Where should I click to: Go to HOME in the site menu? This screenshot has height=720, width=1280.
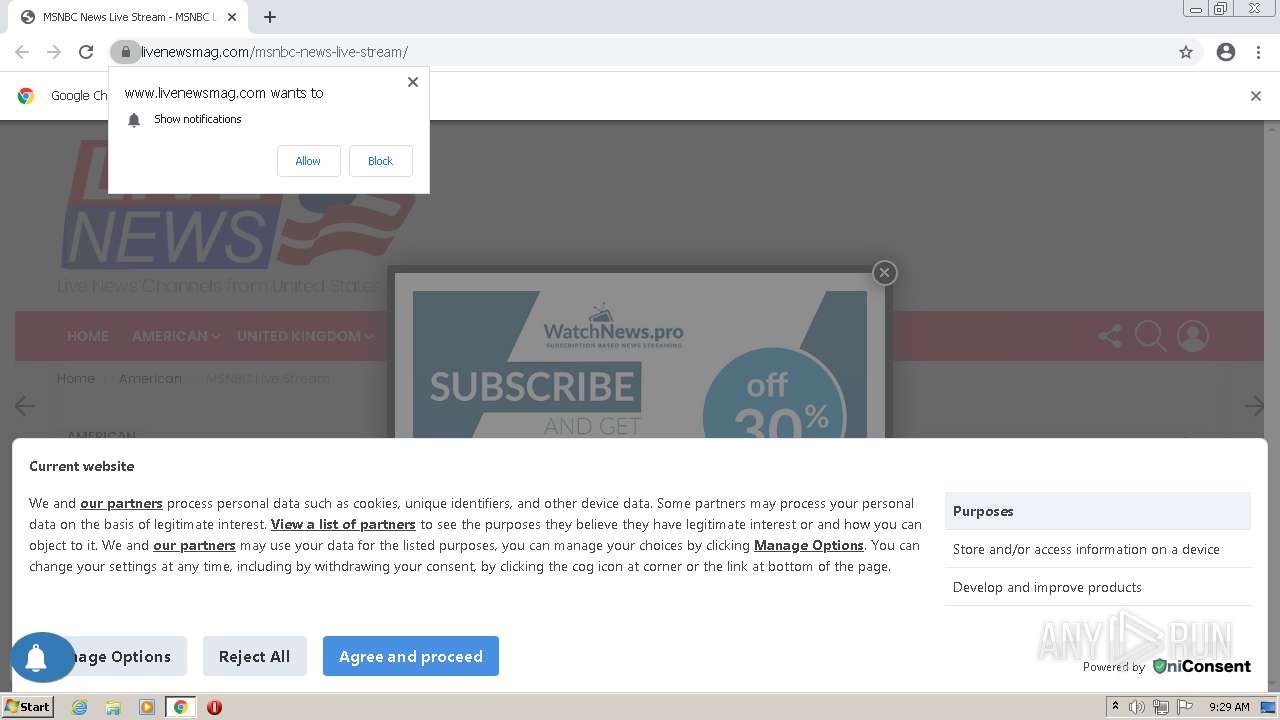point(88,336)
